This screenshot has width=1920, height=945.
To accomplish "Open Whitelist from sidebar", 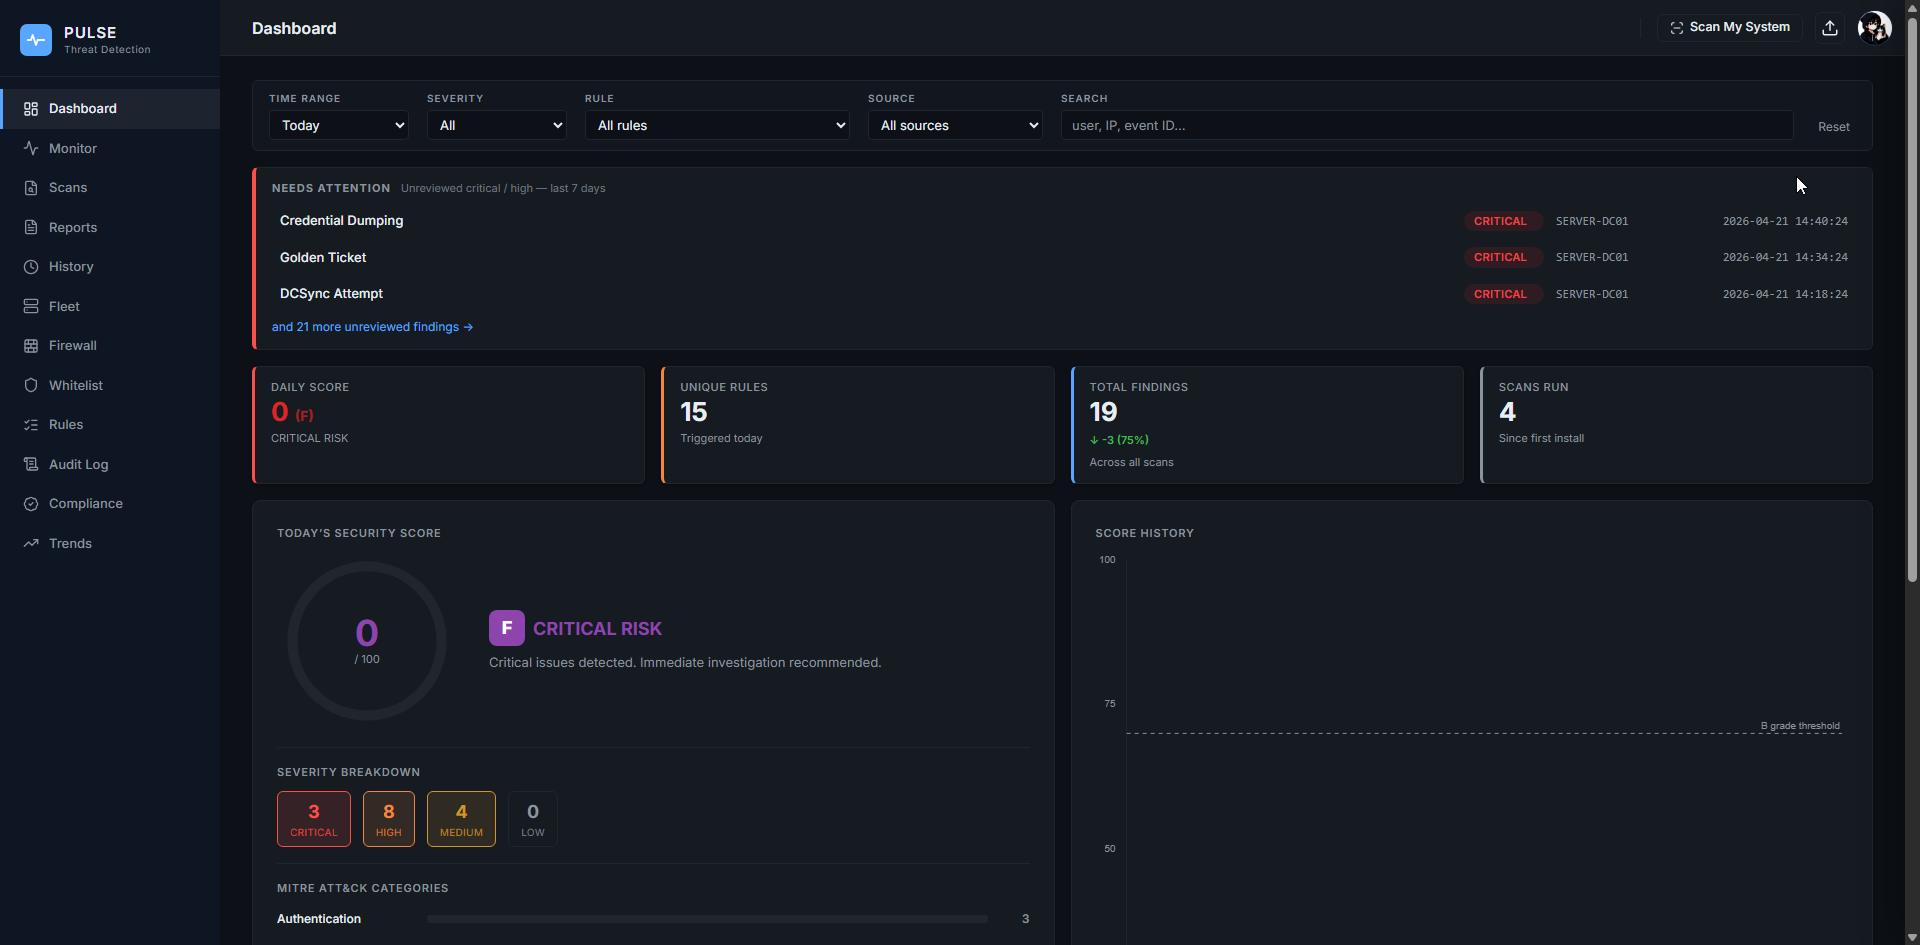I will [110, 385].
